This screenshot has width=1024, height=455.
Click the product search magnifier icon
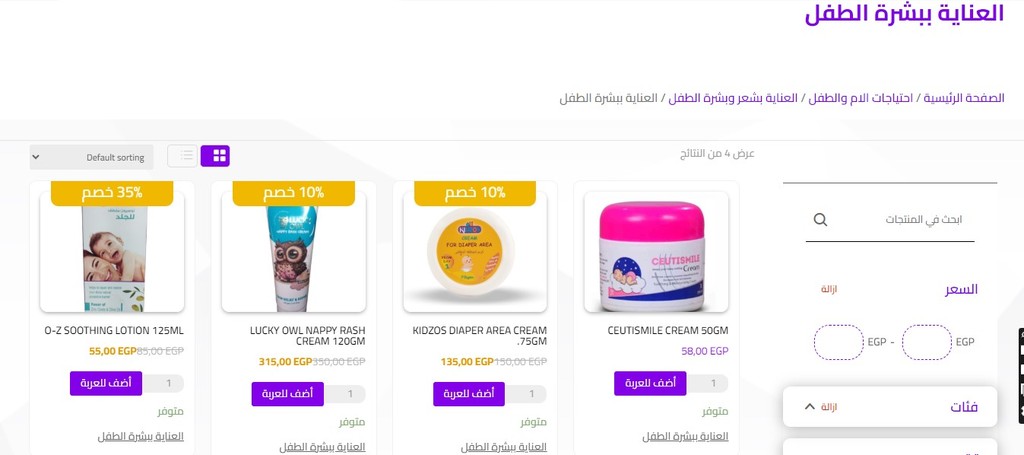coord(820,219)
